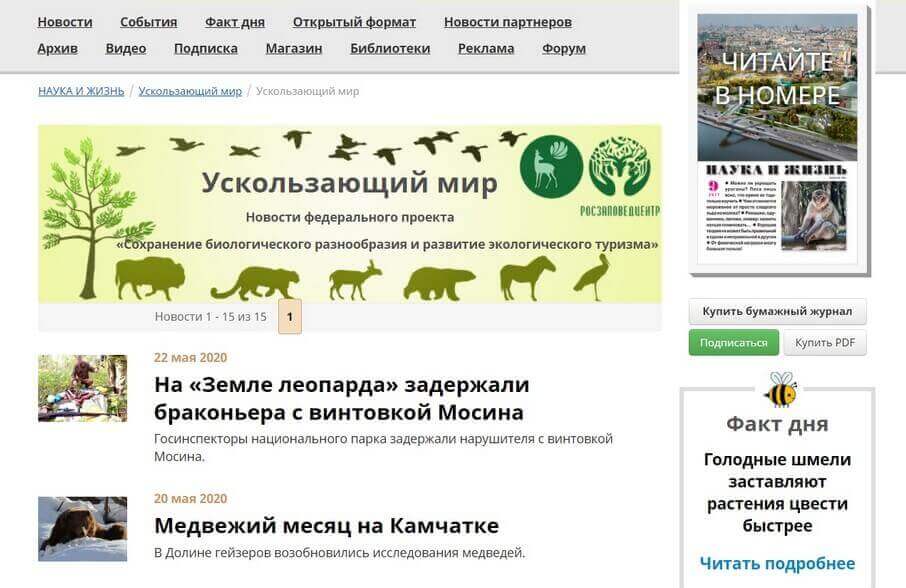Click the green deer logo in banner
The image size is (906, 588).
(x=551, y=166)
